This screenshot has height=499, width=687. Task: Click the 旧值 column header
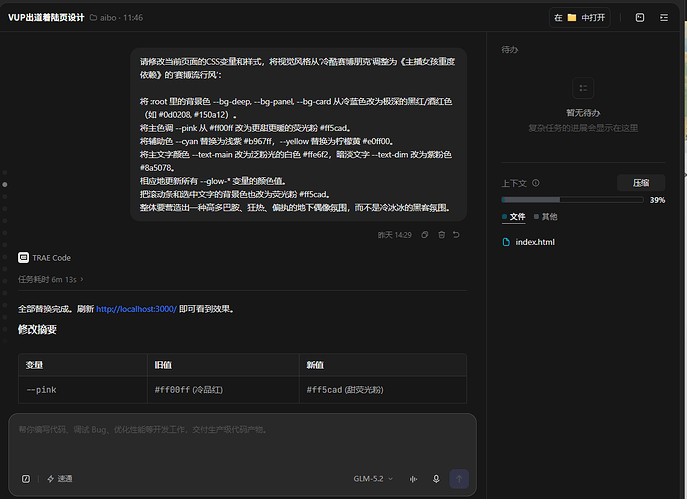pos(223,365)
